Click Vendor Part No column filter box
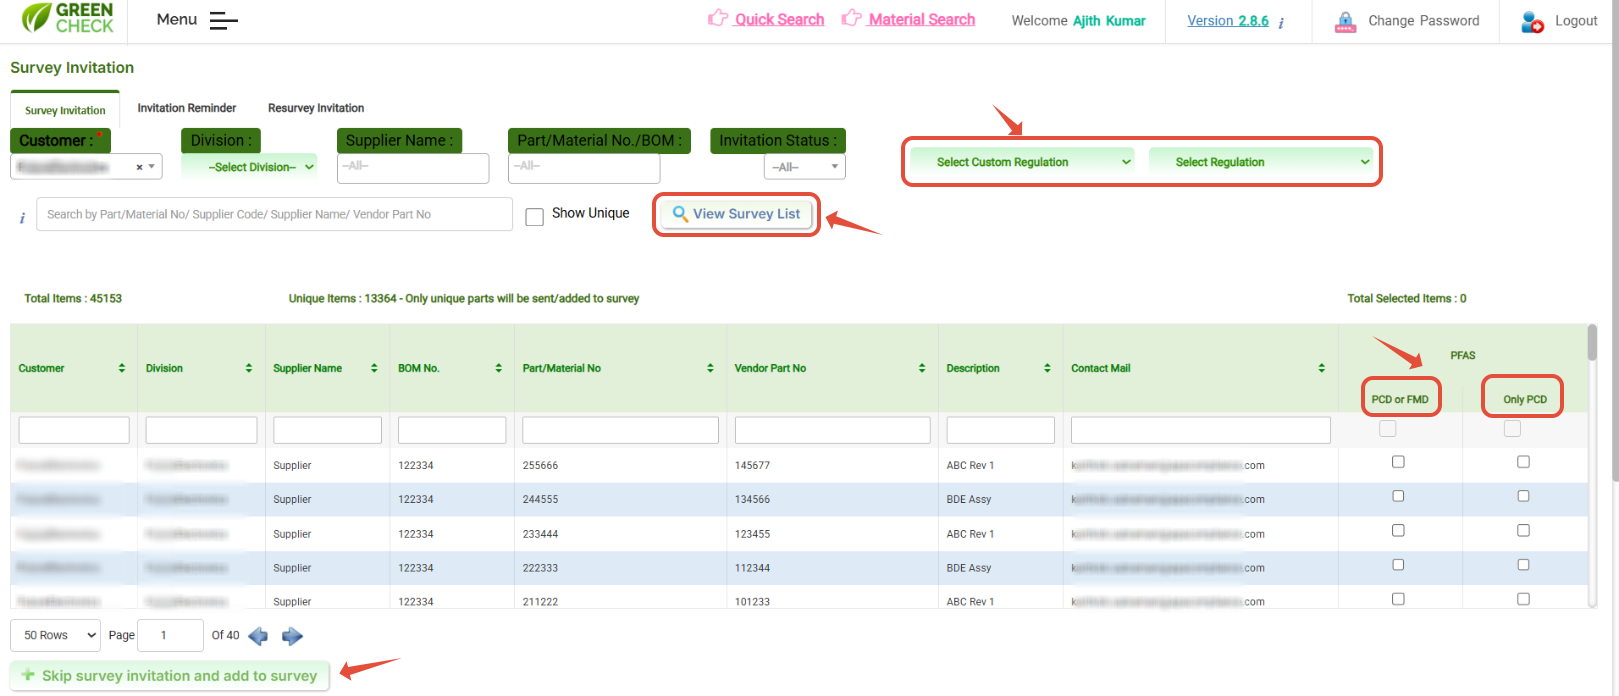1619x696 pixels. pyautogui.click(x=833, y=430)
